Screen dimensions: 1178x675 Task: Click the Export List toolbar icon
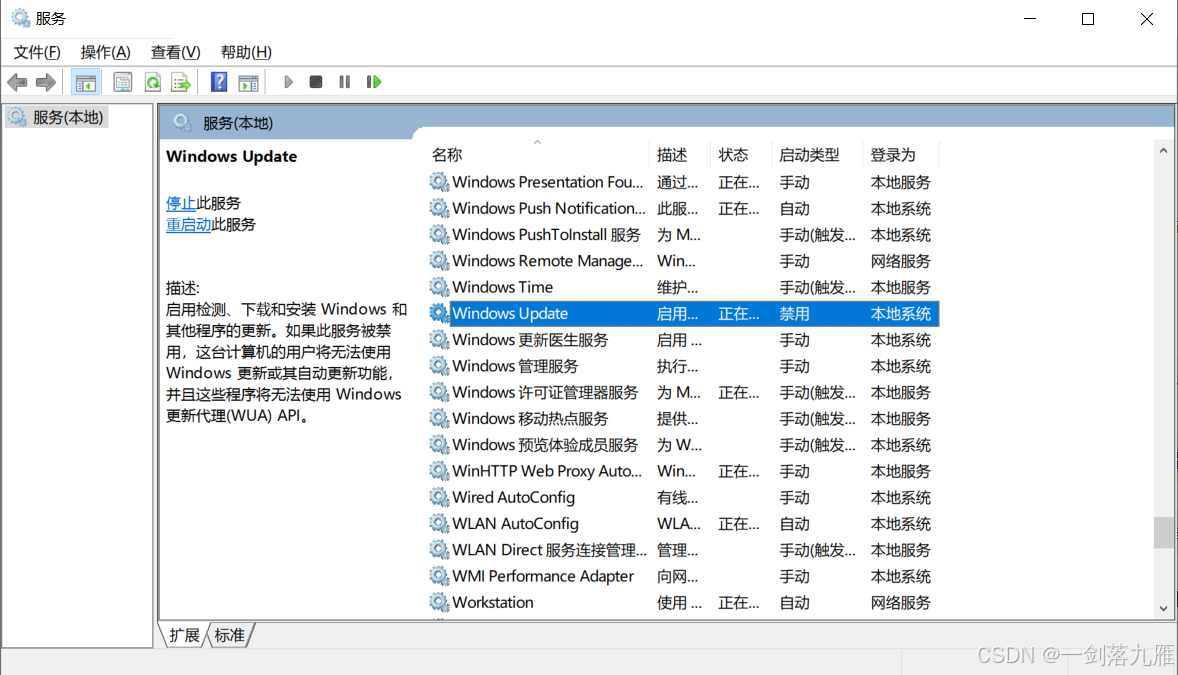[x=181, y=82]
